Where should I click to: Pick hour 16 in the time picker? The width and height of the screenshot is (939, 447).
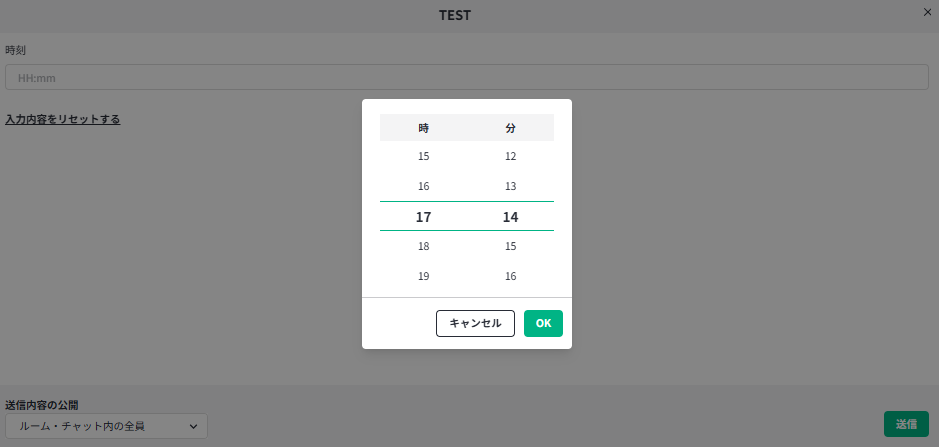423,186
